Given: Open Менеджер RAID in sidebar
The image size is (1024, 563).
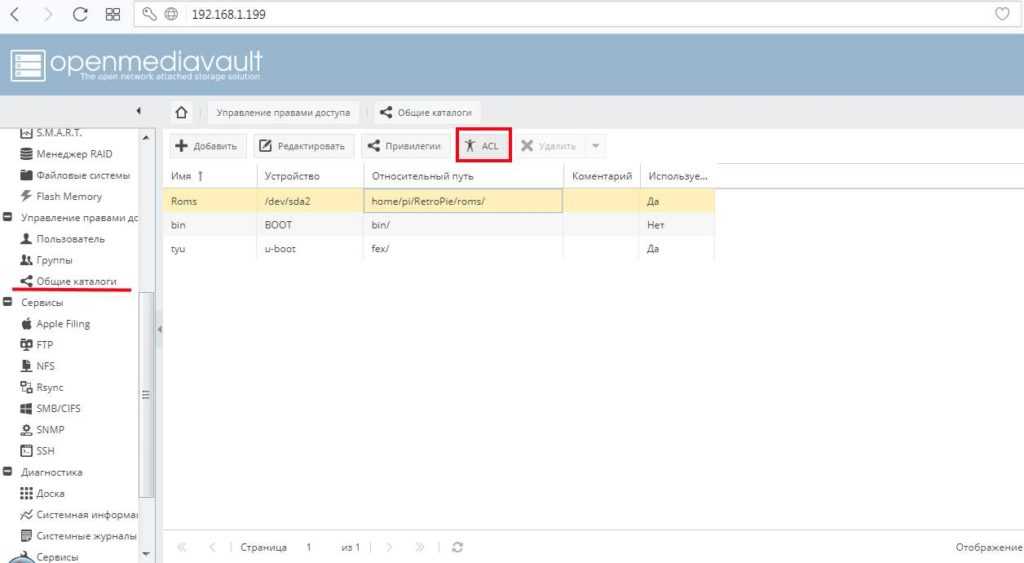Looking at the screenshot, I should point(74,154).
